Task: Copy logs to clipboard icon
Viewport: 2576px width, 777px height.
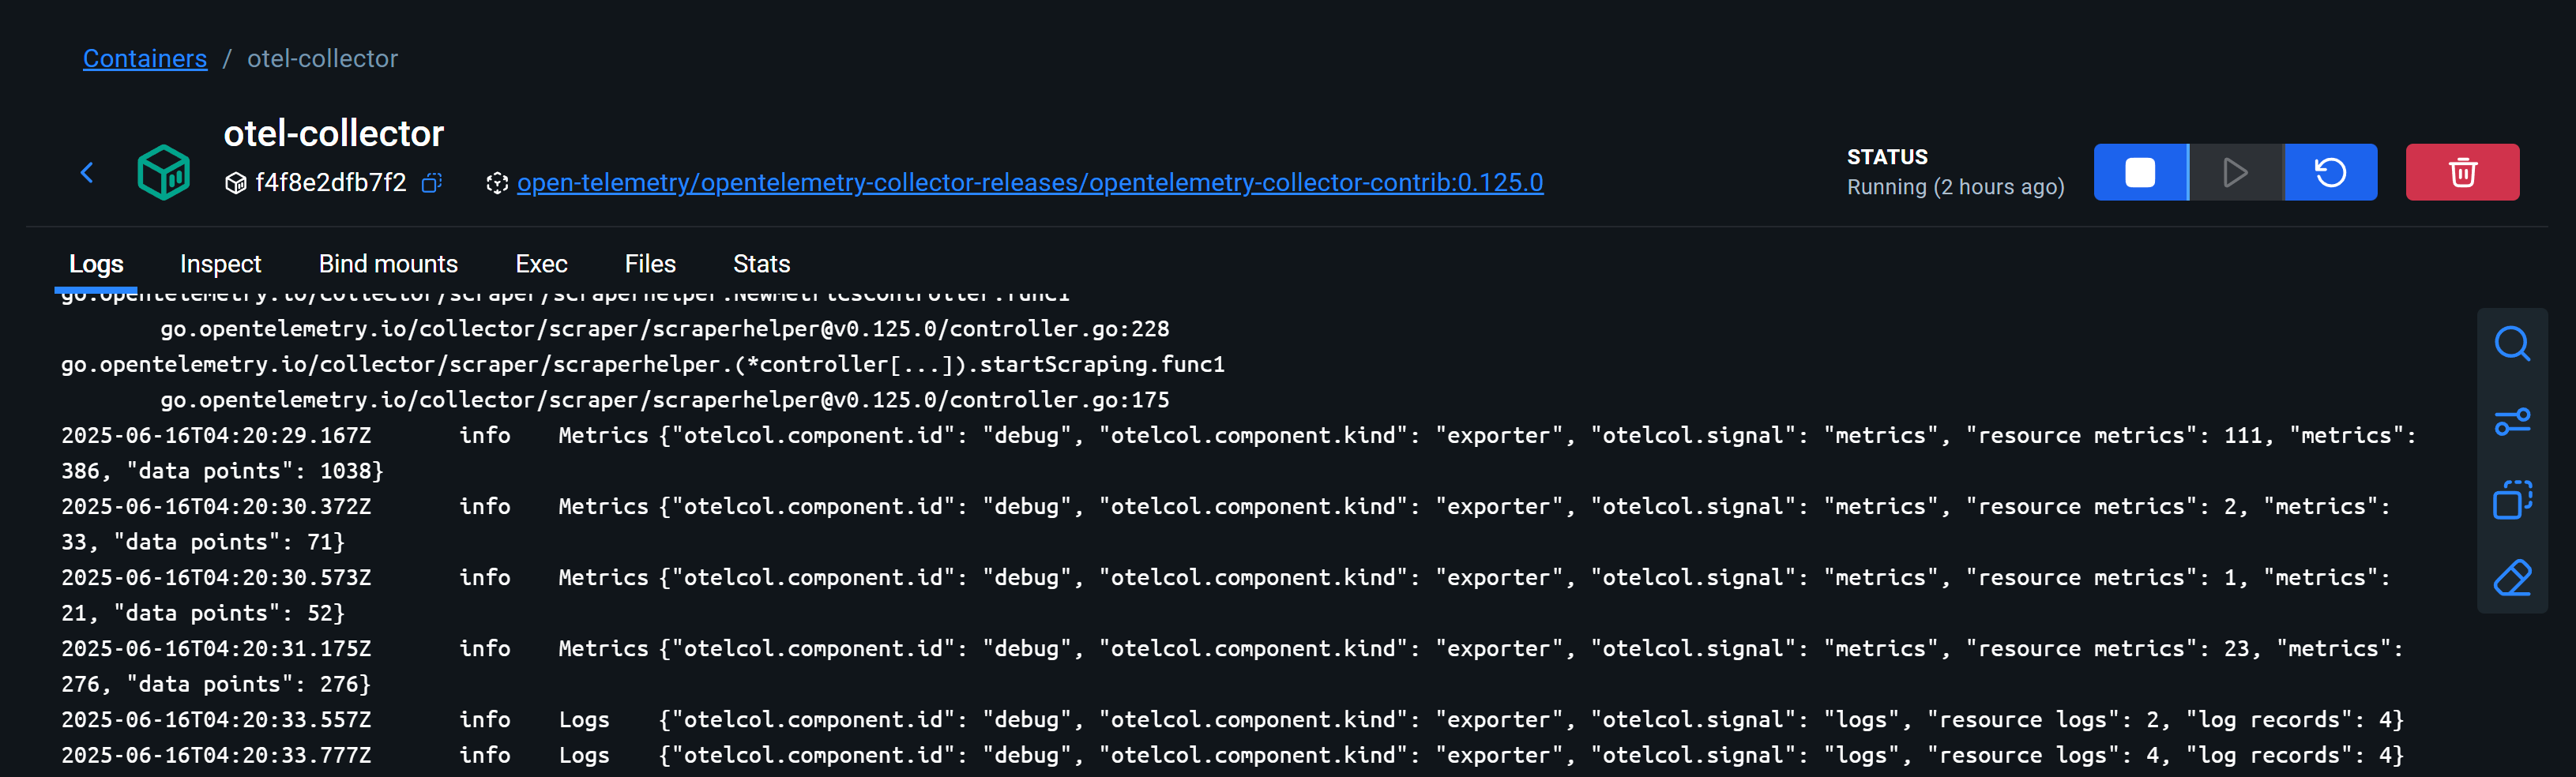Action: (2511, 499)
